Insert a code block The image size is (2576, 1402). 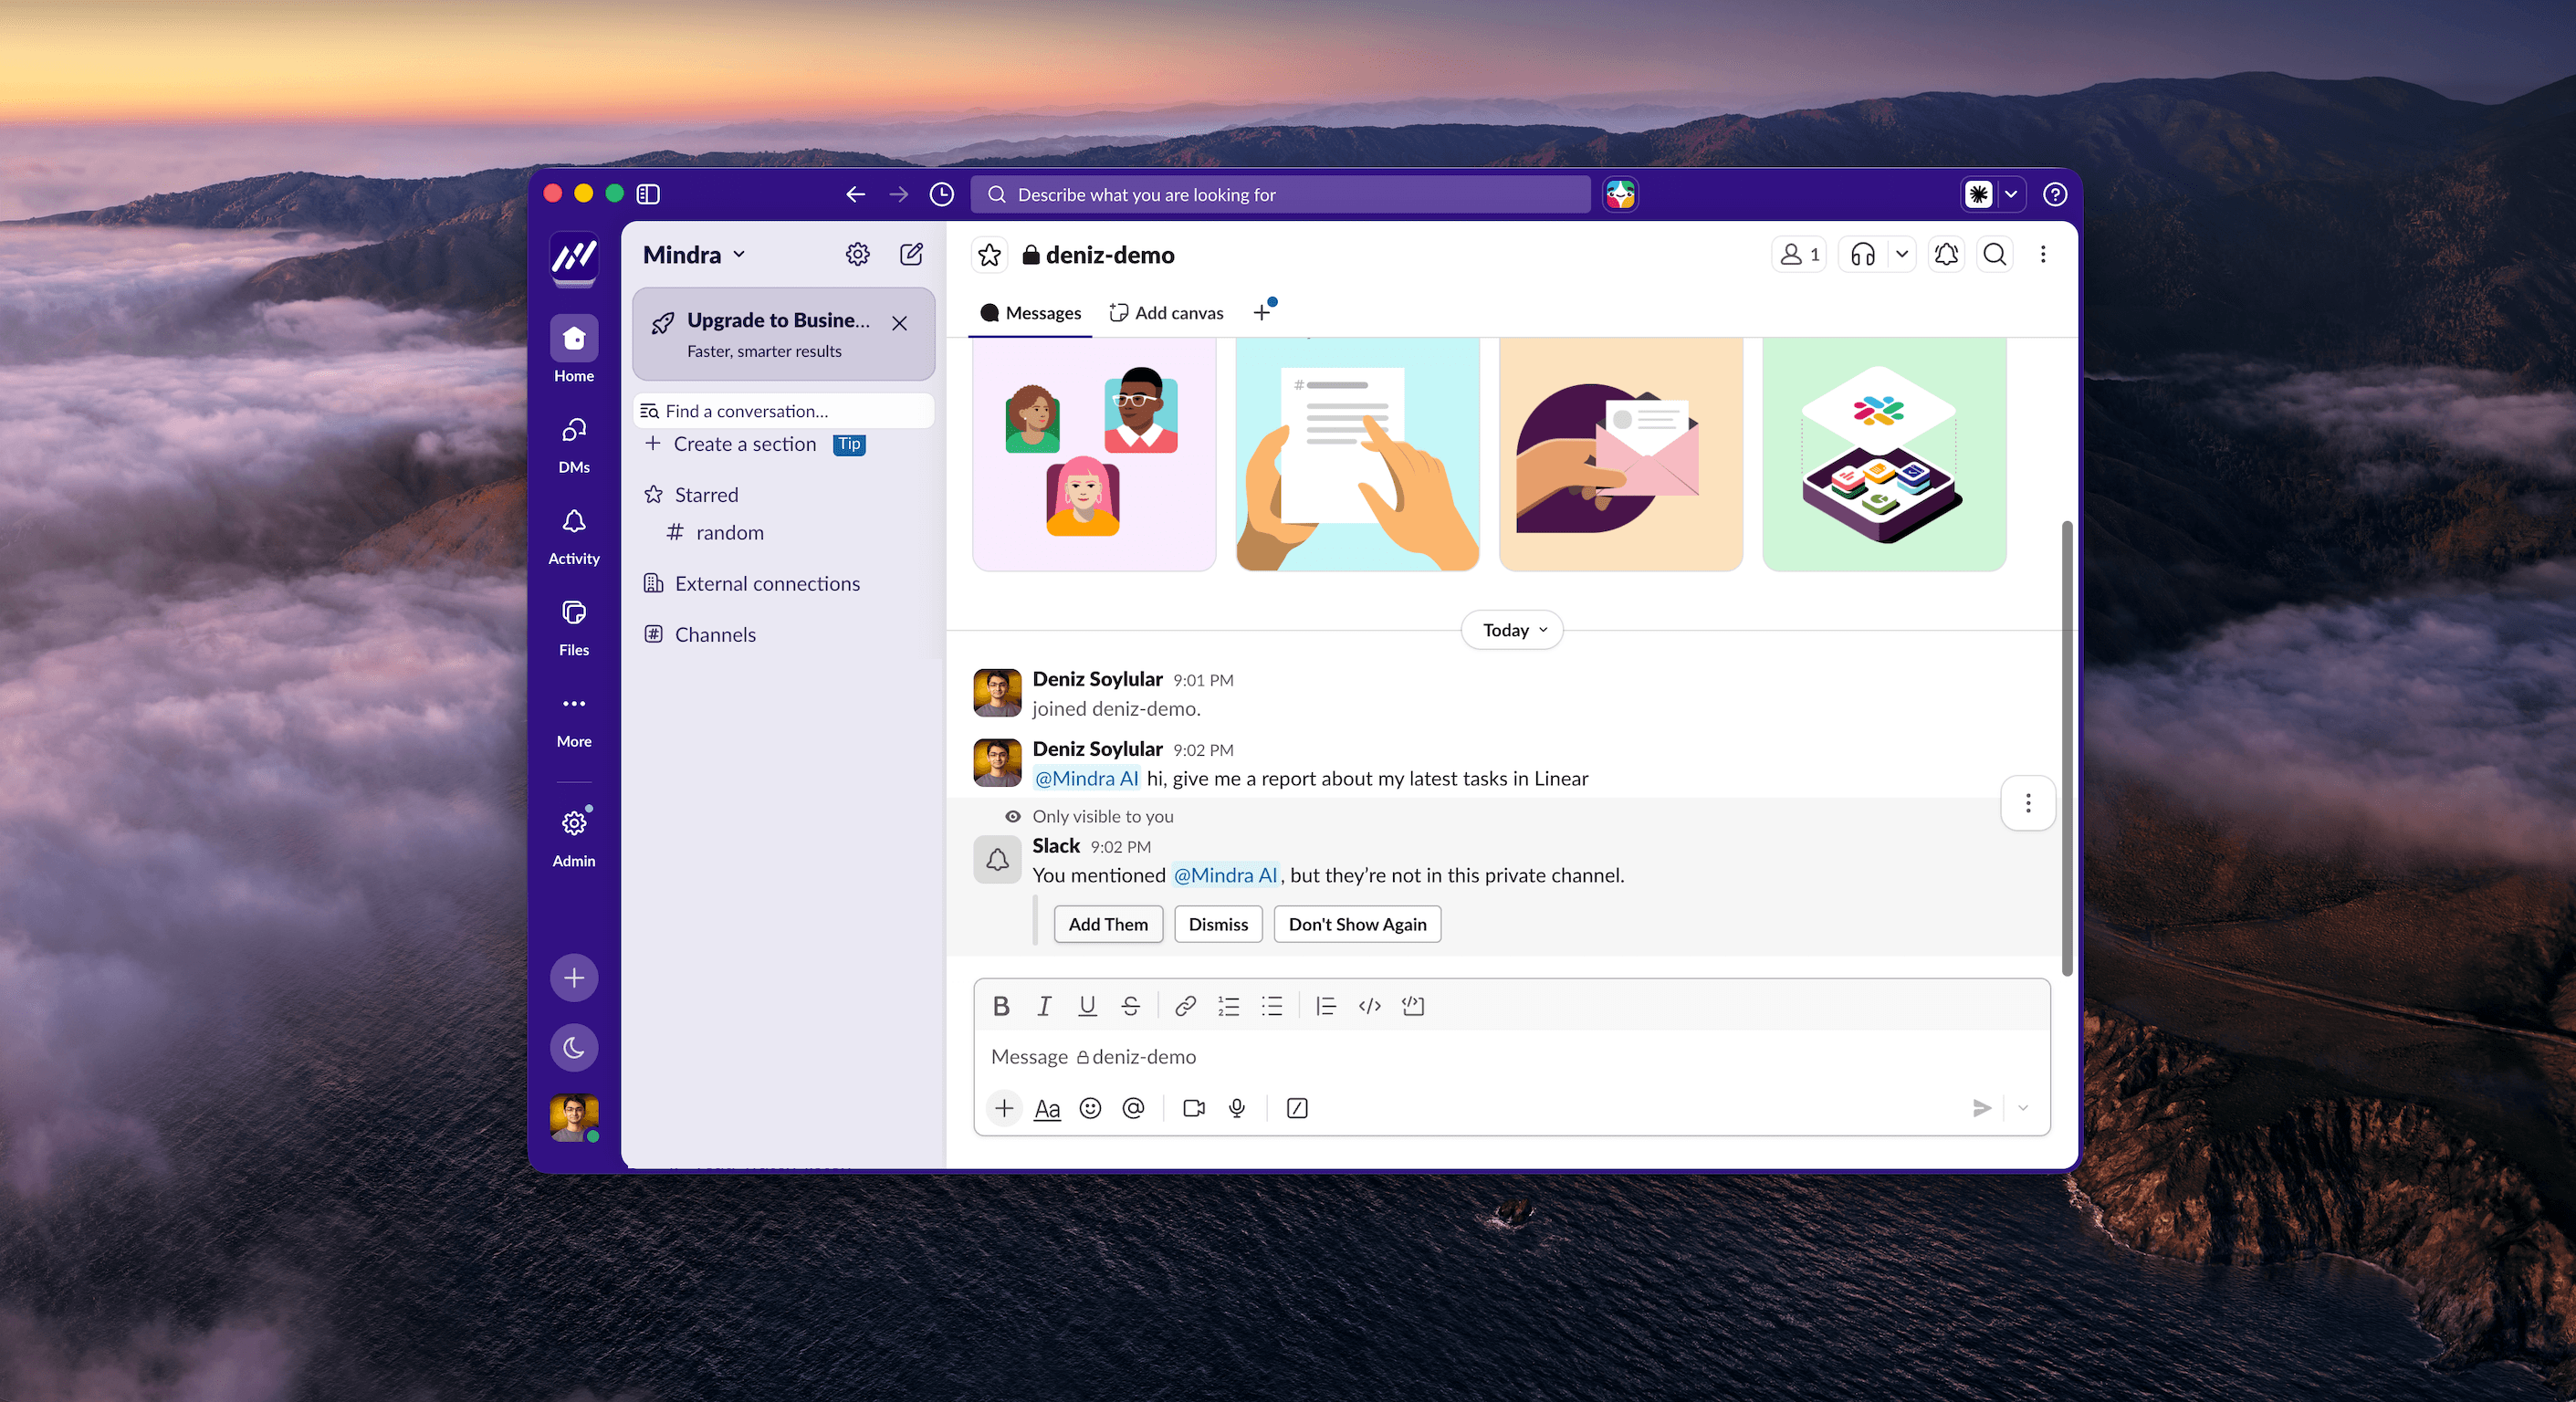[x=1413, y=1006]
